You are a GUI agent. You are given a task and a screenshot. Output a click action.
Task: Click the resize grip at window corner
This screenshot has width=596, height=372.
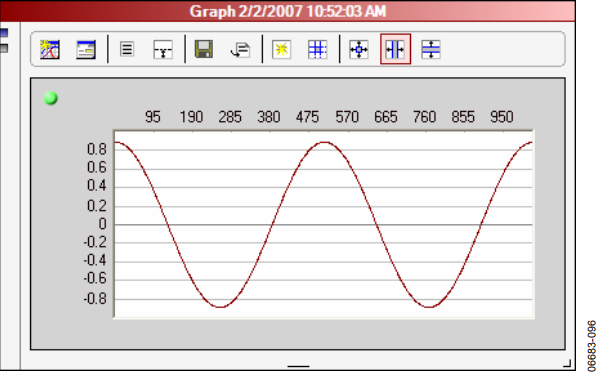567,363
